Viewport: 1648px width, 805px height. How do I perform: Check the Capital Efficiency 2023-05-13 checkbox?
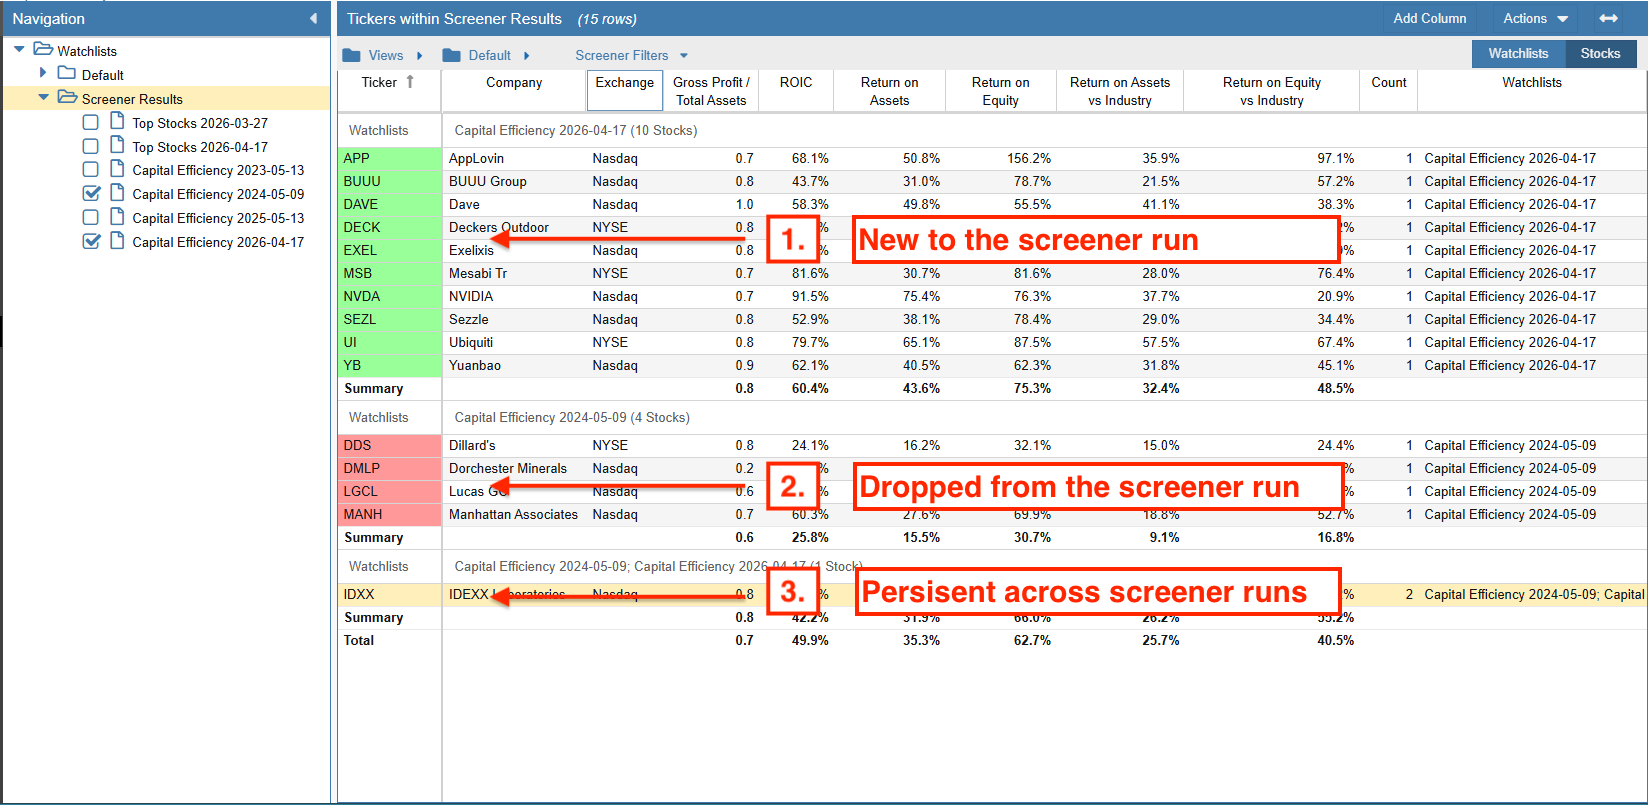click(x=91, y=170)
